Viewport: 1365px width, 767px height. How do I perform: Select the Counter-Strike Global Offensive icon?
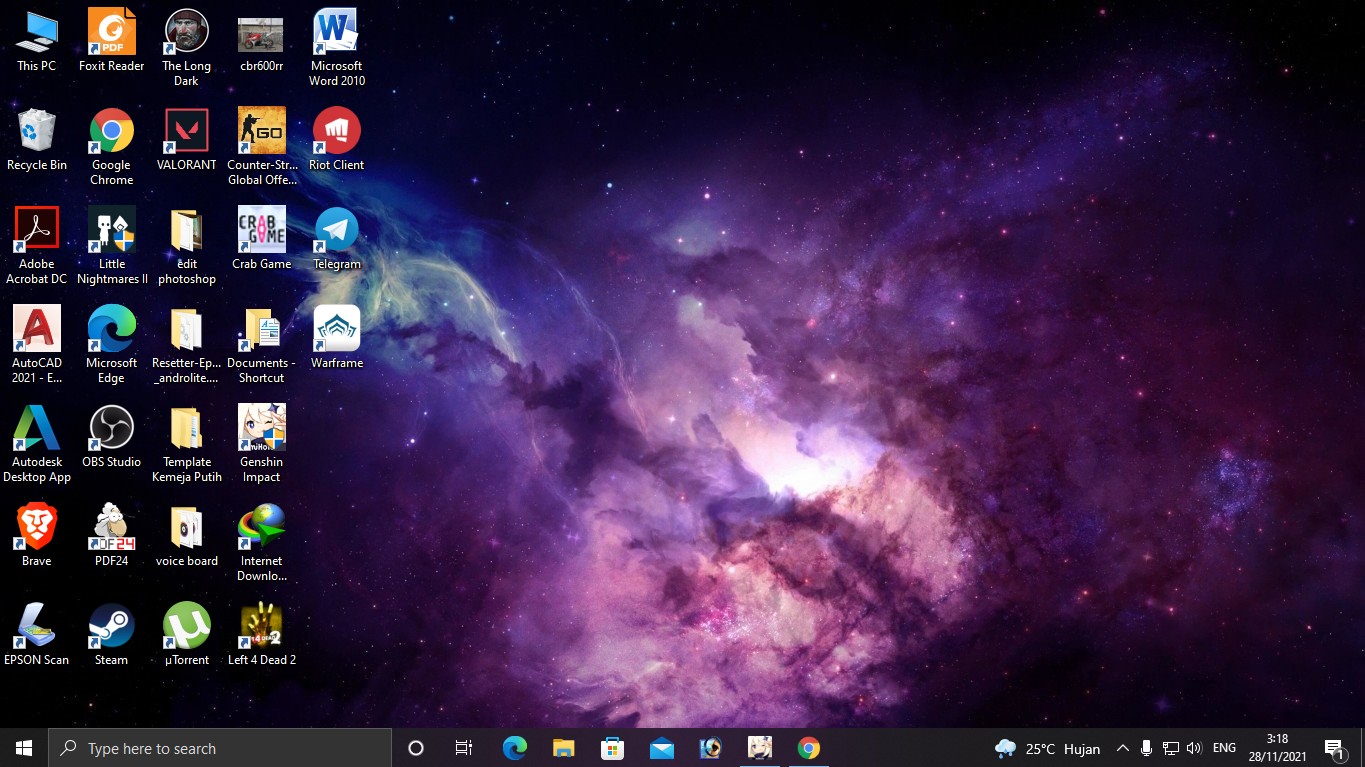262,146
